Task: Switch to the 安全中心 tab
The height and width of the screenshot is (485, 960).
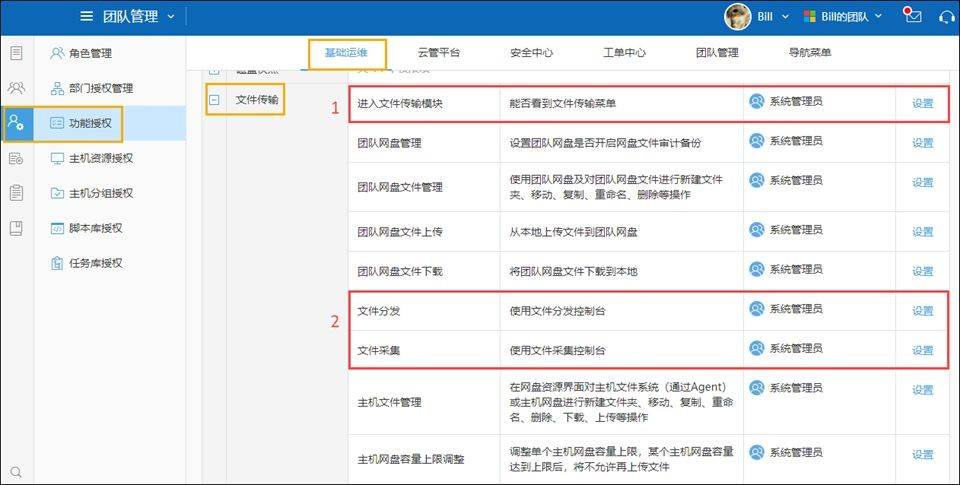Action: click(531, 53)
